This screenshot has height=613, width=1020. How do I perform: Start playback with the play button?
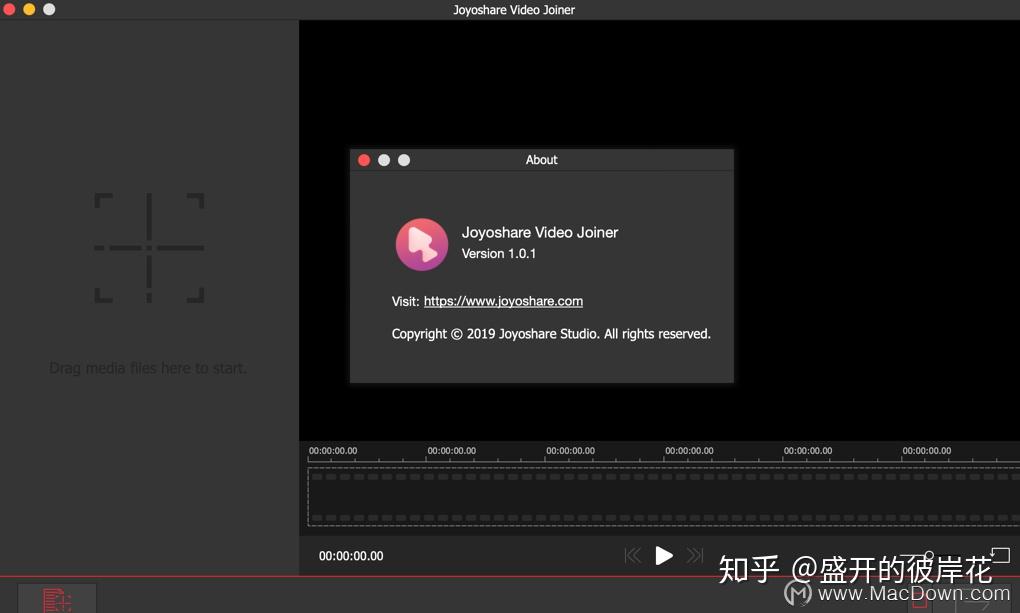(664, 556)
